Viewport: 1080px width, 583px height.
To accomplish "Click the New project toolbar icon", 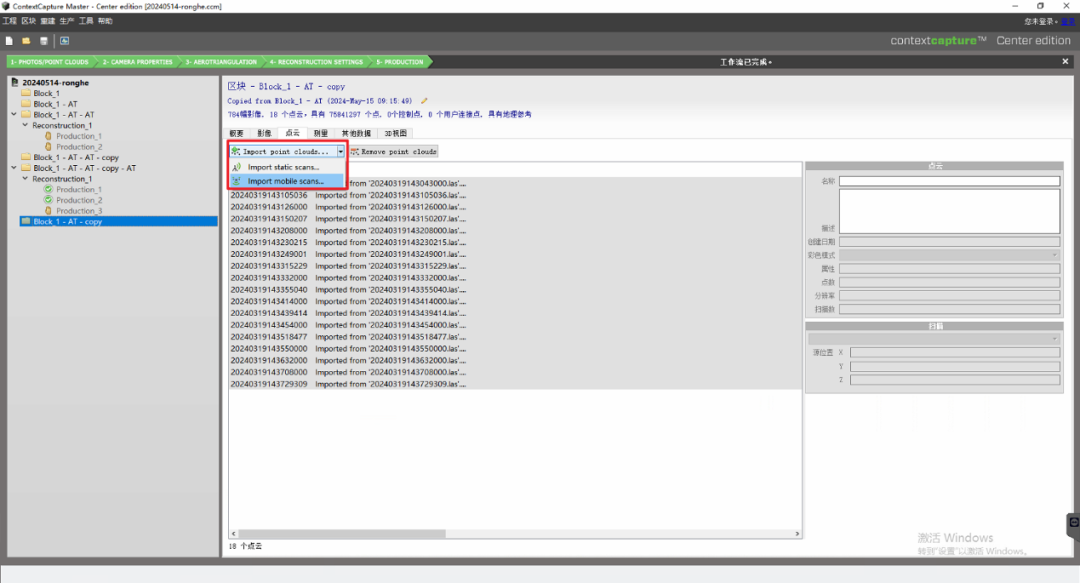I will 9,41.
